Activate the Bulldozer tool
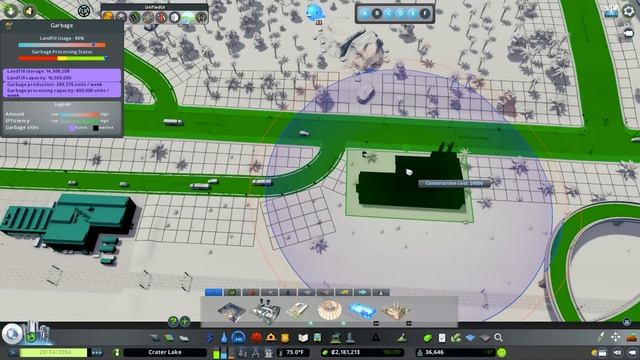The height and width of the screenshot is (360, 640). click(632, 337)
